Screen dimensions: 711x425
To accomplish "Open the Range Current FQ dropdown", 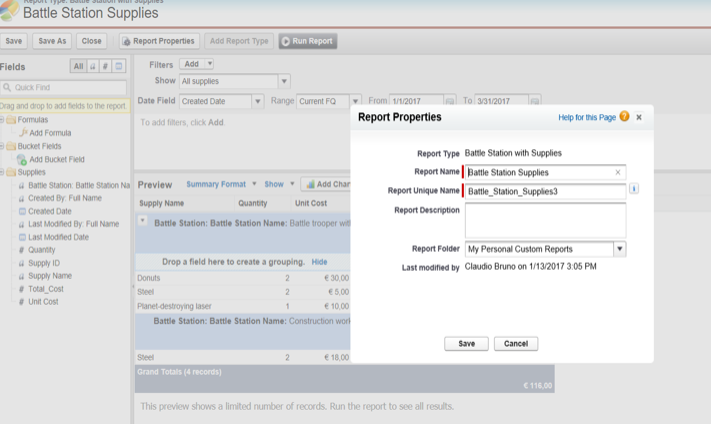I will point(356,101).
